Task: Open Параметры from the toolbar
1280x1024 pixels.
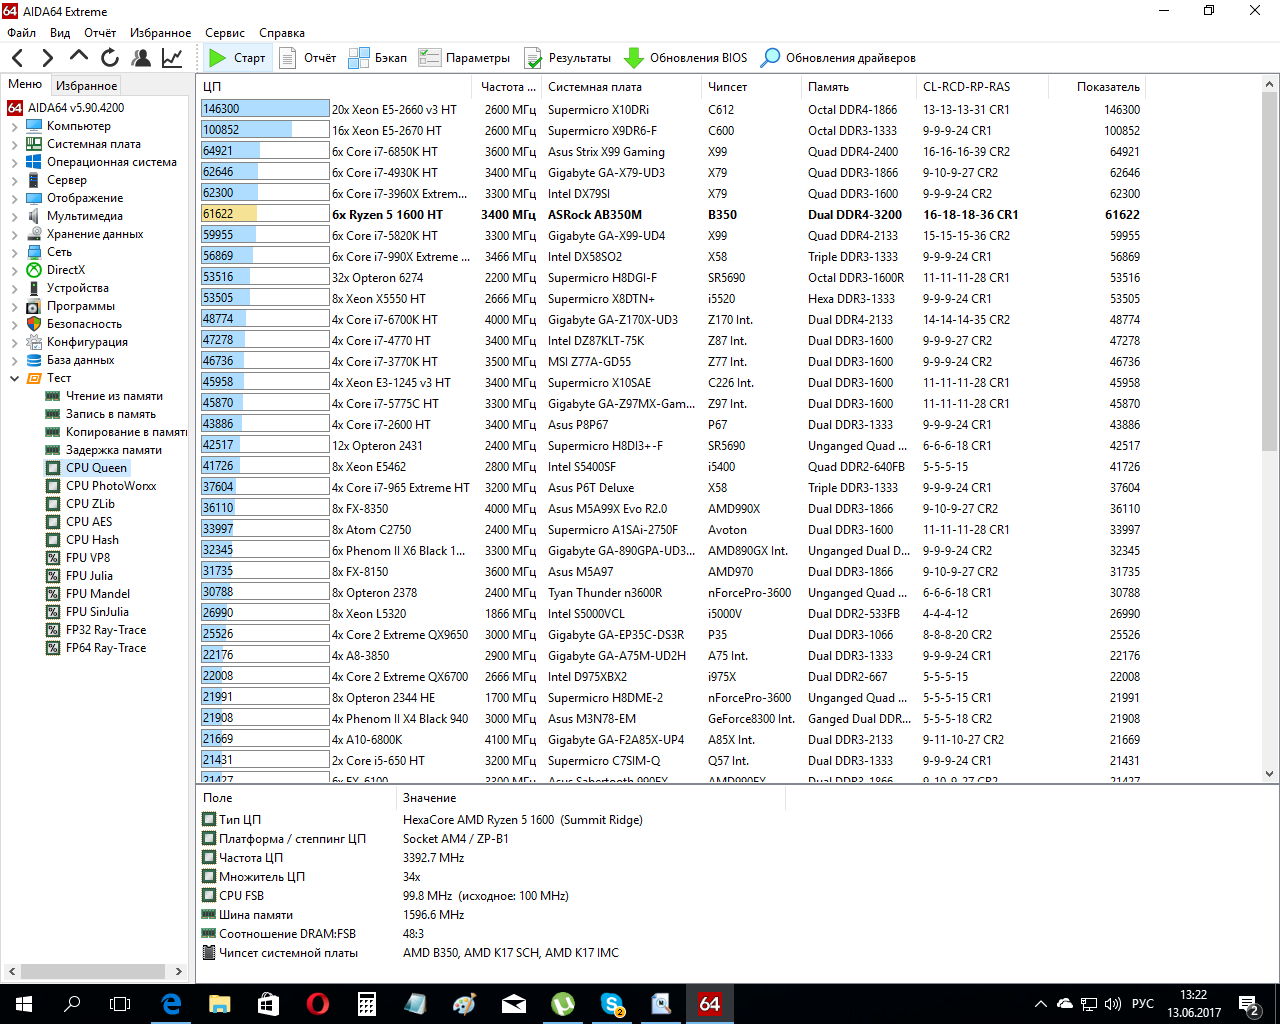Action: pos(465,58)
